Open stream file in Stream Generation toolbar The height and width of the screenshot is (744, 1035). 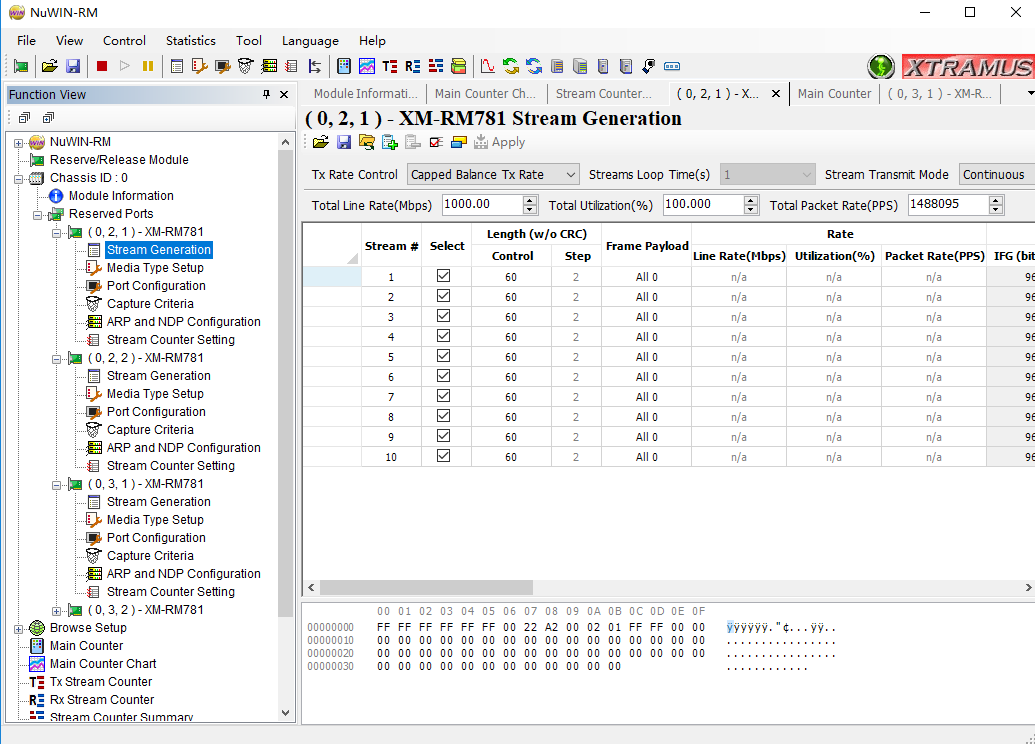coord(321,142)
